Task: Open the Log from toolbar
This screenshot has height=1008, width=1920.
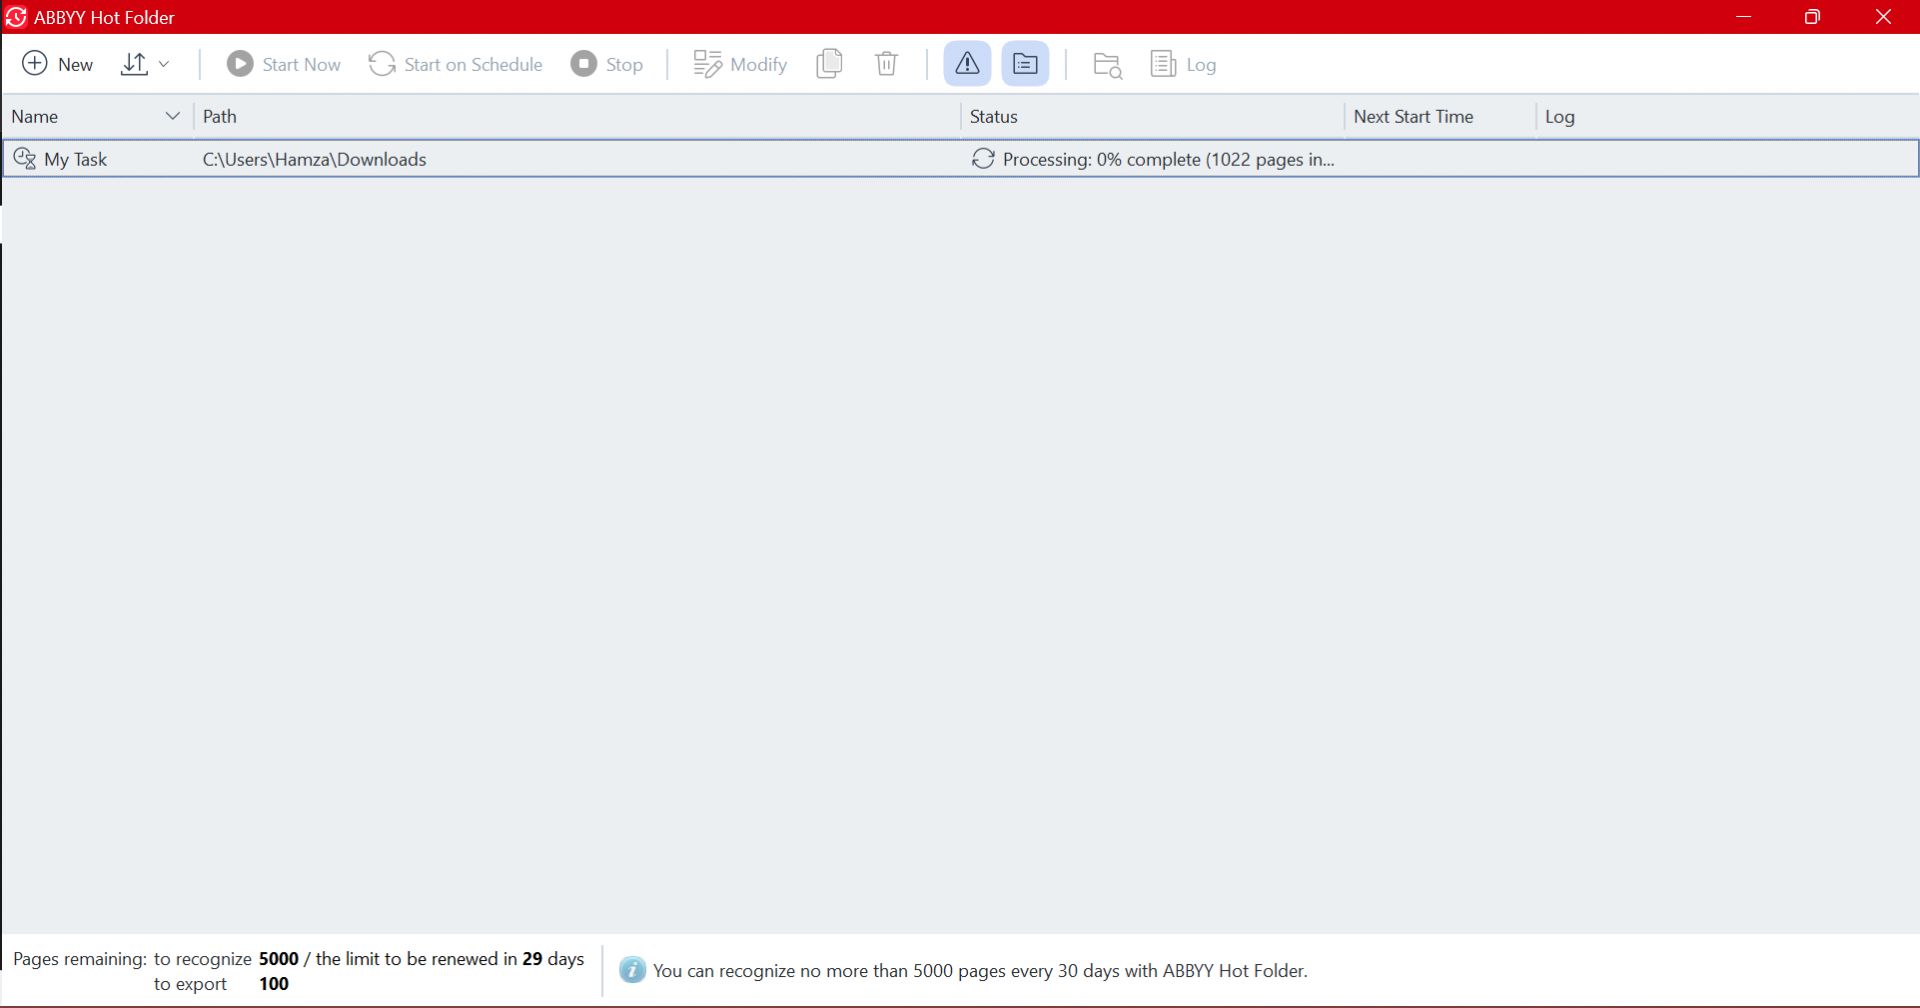Action: pyautogui.click(x=1183, y=64)
